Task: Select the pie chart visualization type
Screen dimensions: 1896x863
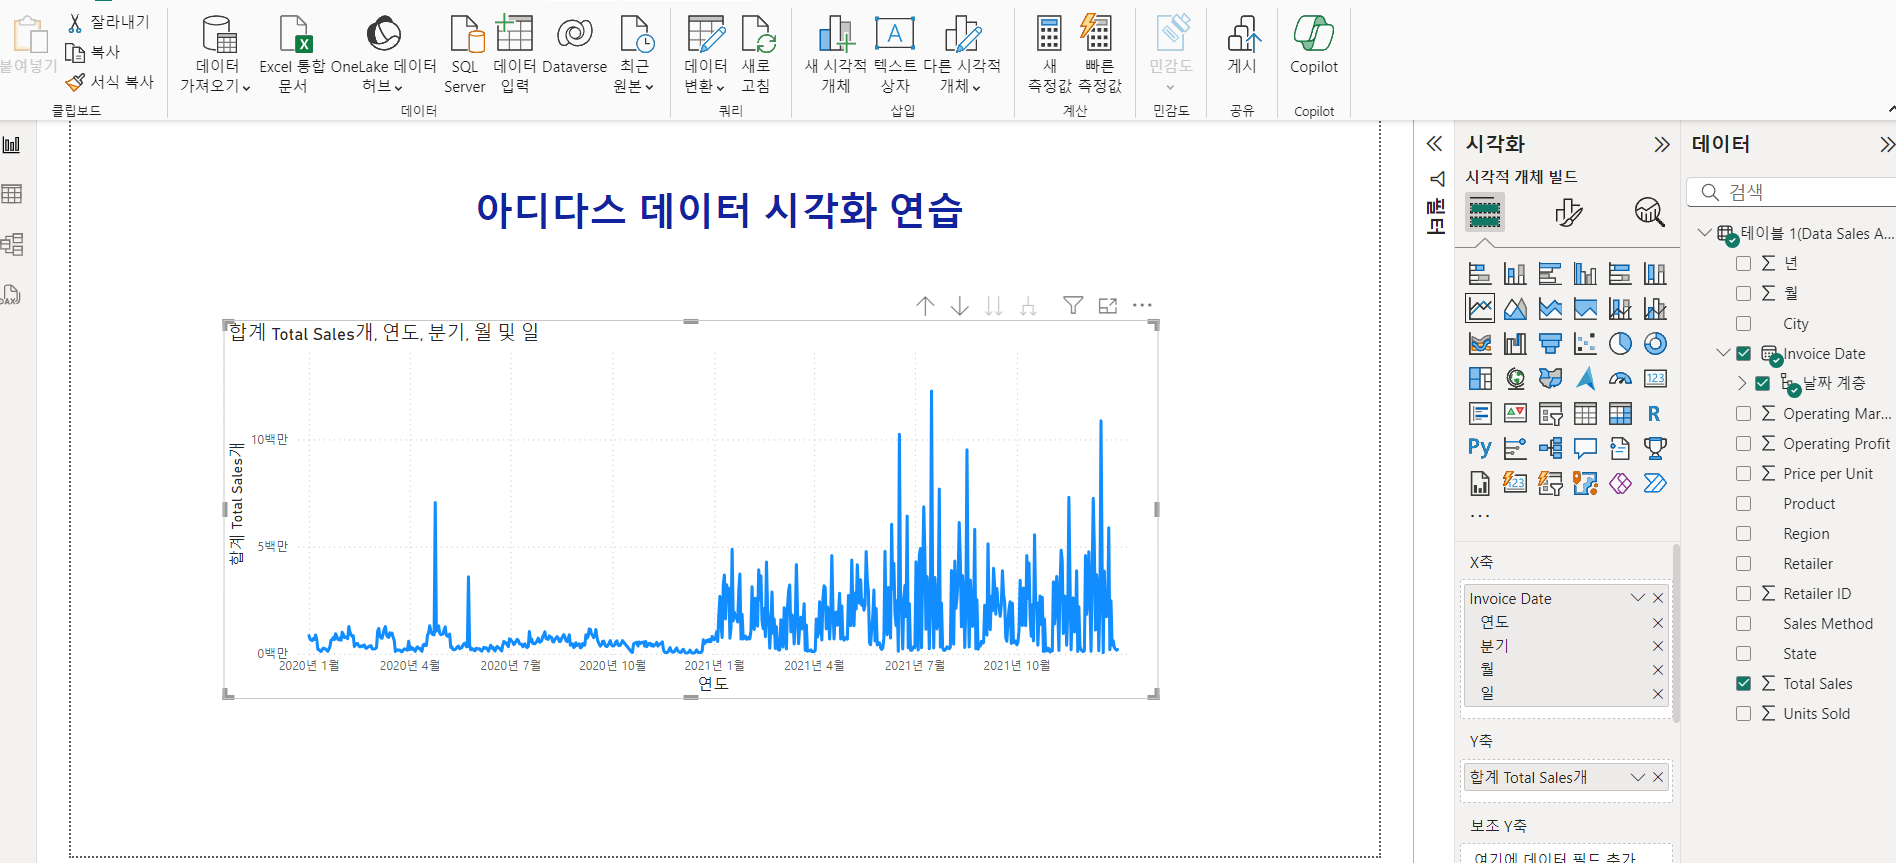Action: (1620, 344)
